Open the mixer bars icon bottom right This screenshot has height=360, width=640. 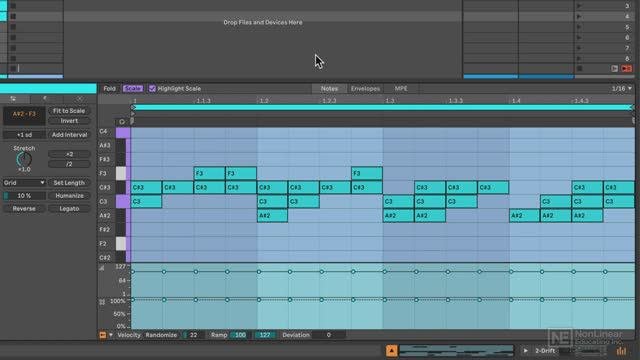621,351
